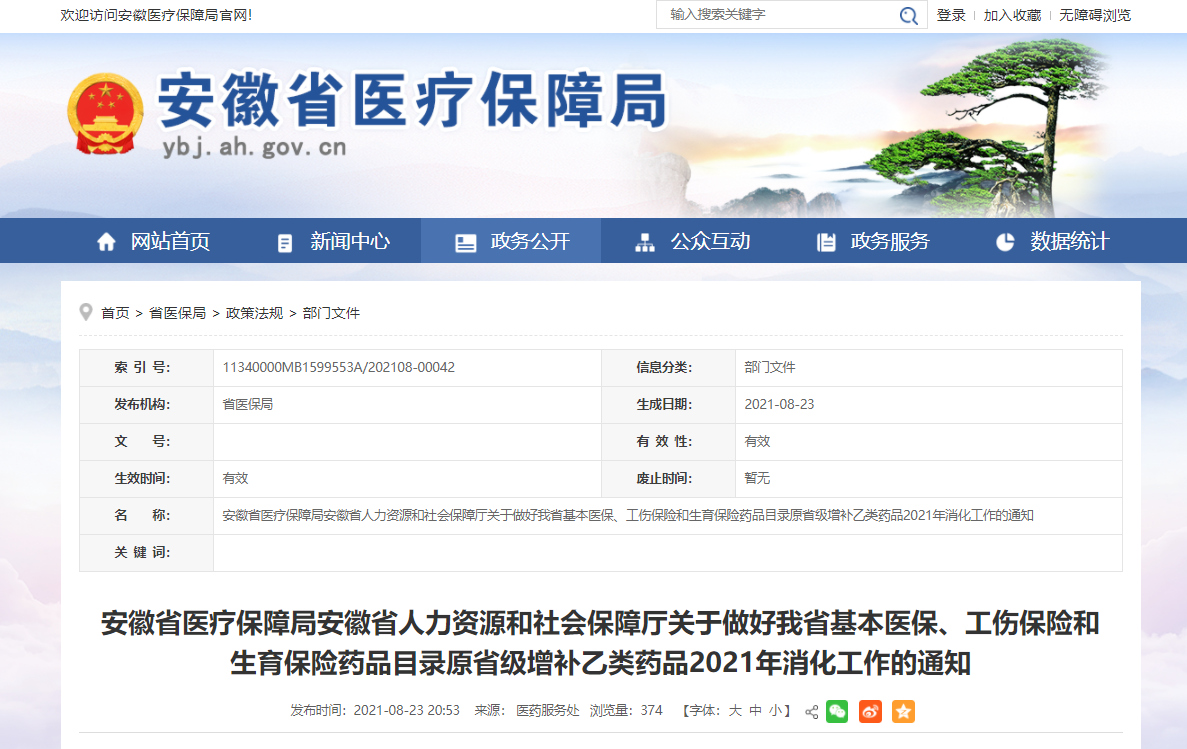Viewport: 1187px width, 749px height.
Task: Click the 登录 login link
Action: point(951,15)
